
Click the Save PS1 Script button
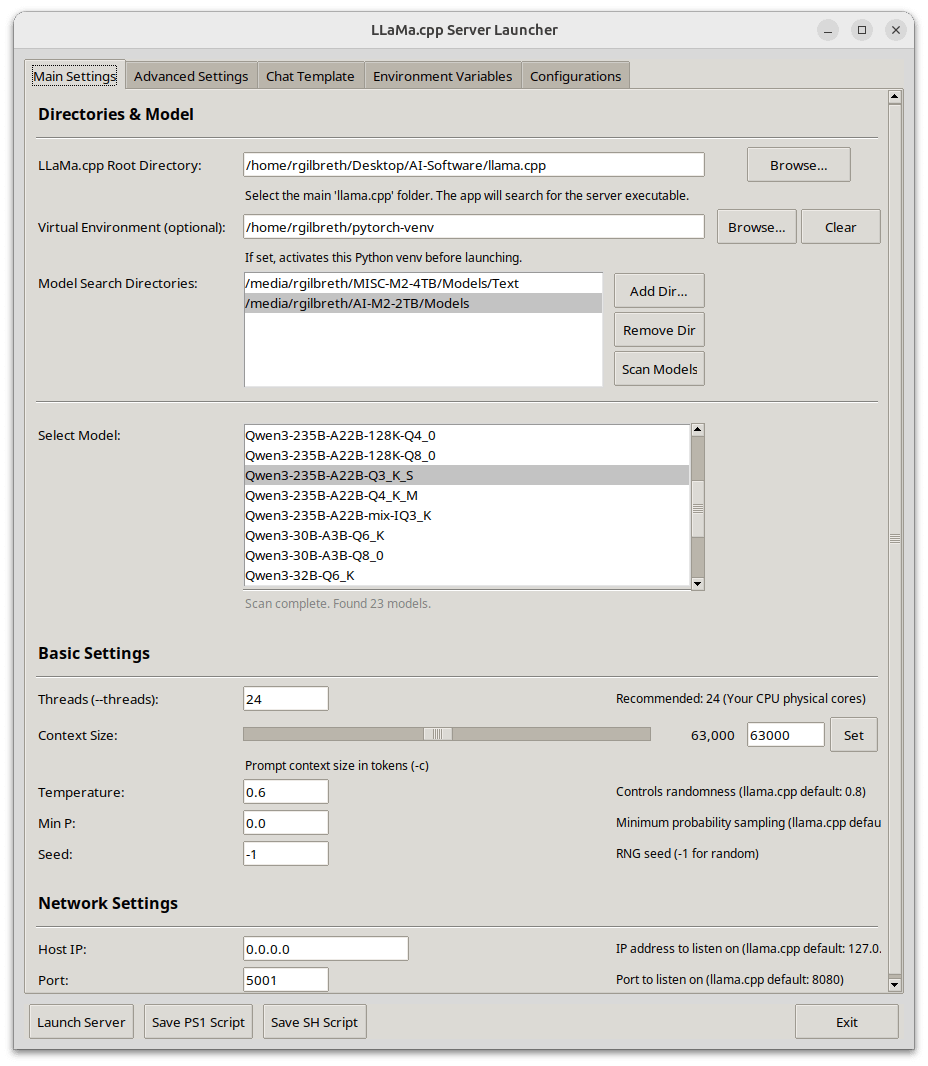point(199,1022)
